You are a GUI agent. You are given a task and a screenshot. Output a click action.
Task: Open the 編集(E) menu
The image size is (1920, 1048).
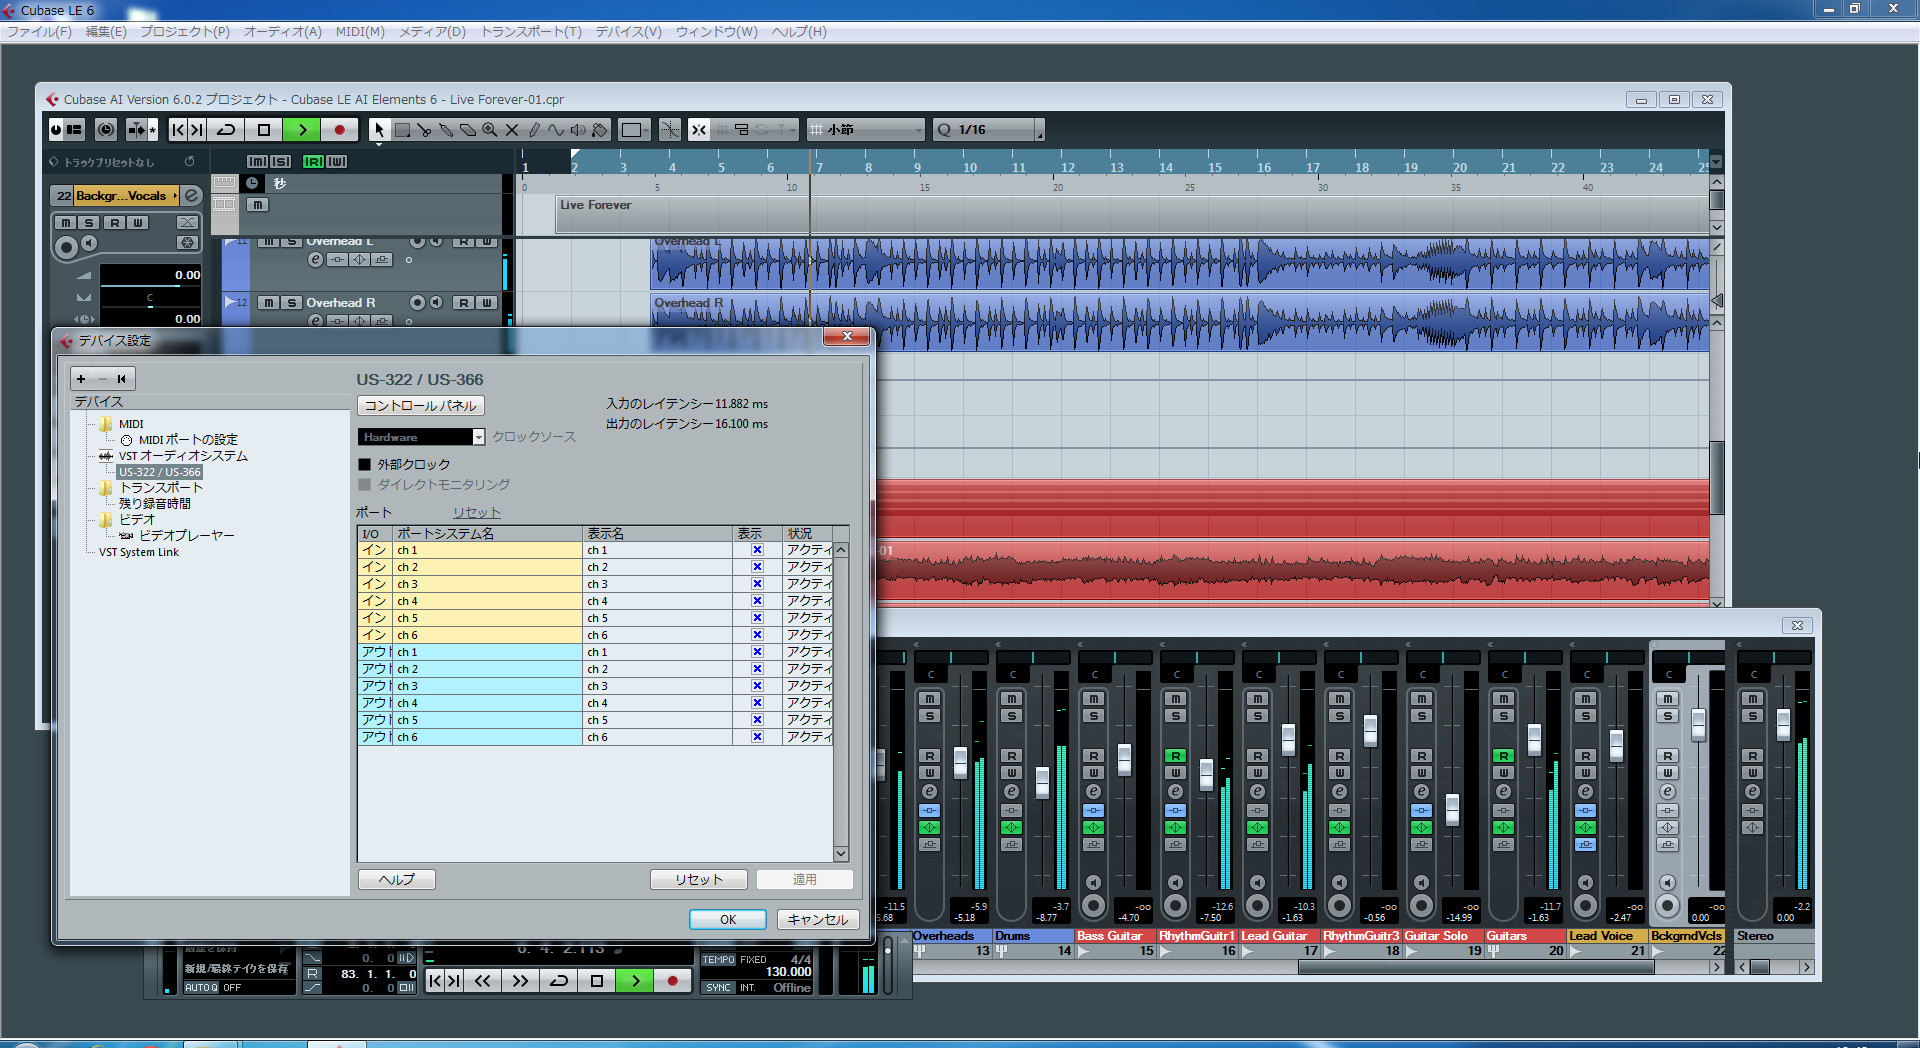click(106, 32)
